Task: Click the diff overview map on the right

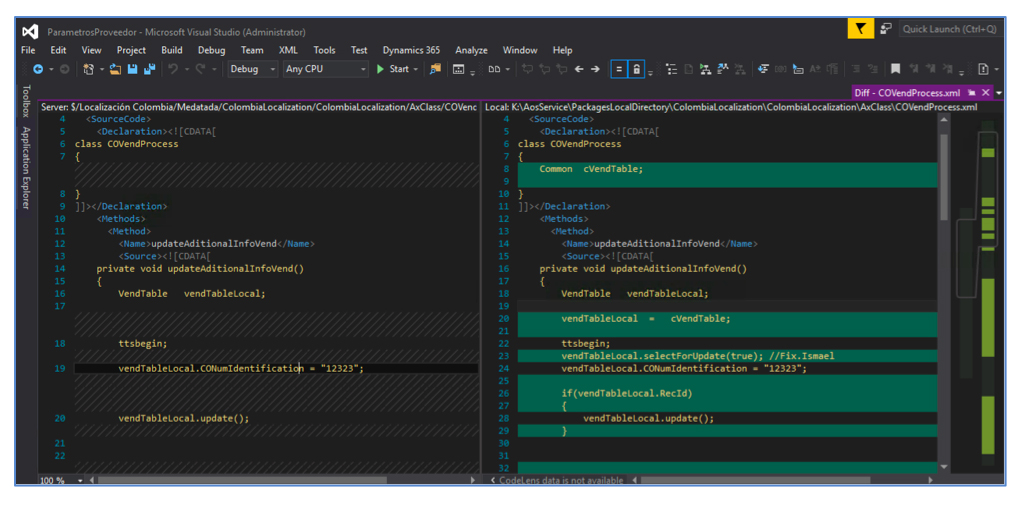Action: point(988,292)
